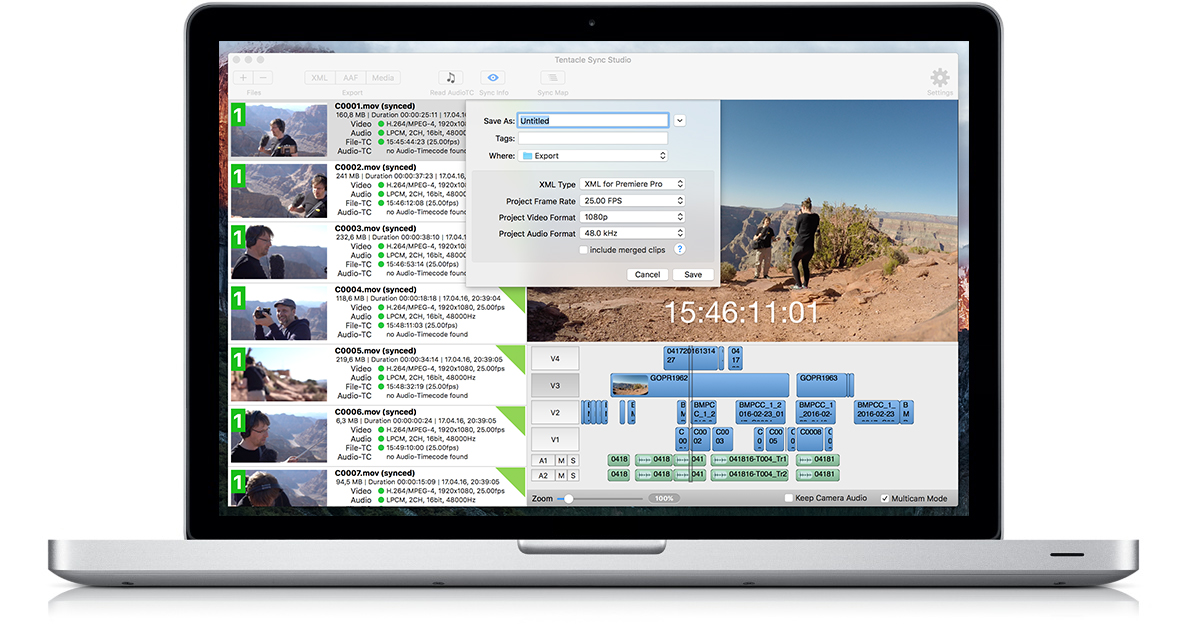The width and height of the screenshot is (1200, 630).
Task: Select the C0001.mov thumbnail
Action: 279,130
